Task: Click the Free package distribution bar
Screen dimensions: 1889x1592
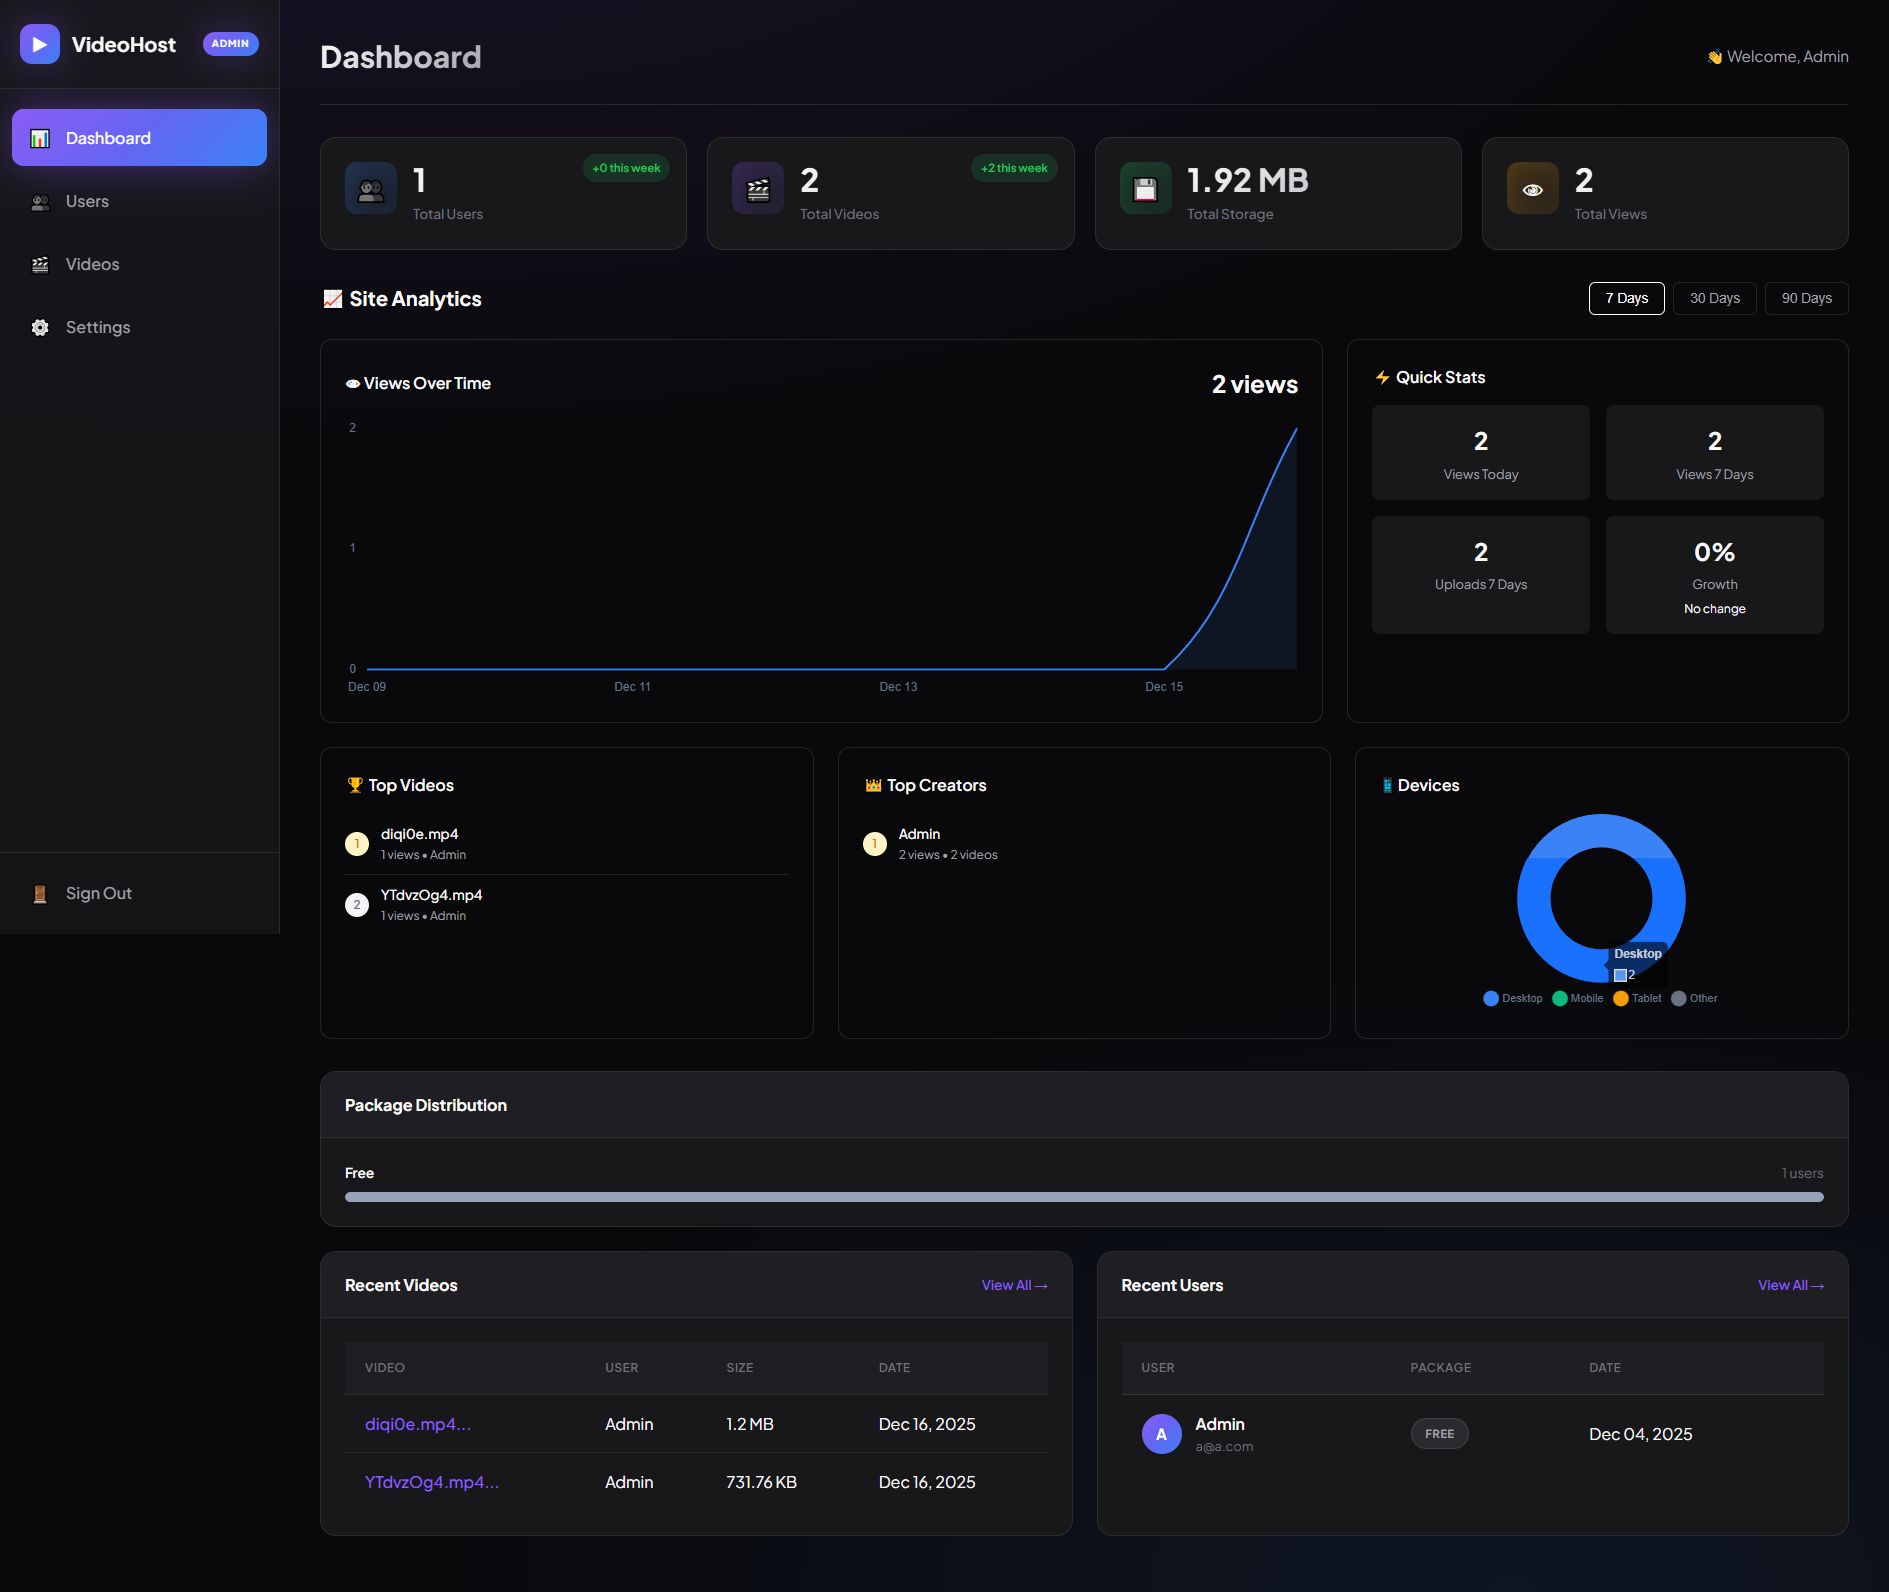Action: click(1083, 1197)
